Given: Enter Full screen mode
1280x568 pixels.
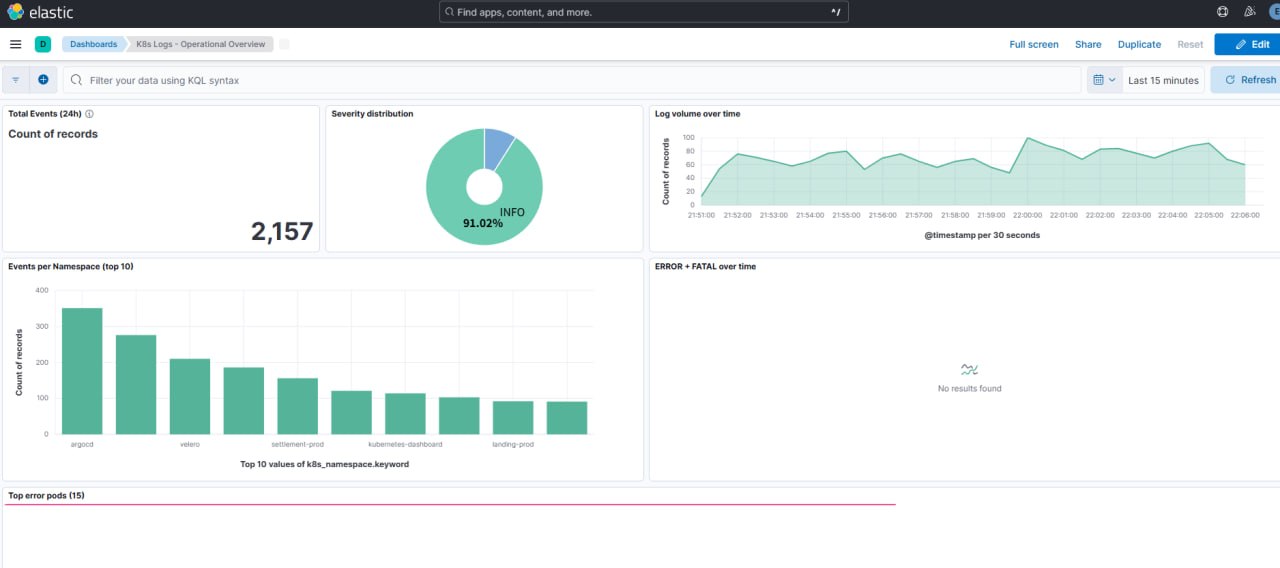Looking at the screenshot, I should (1034, 44).
